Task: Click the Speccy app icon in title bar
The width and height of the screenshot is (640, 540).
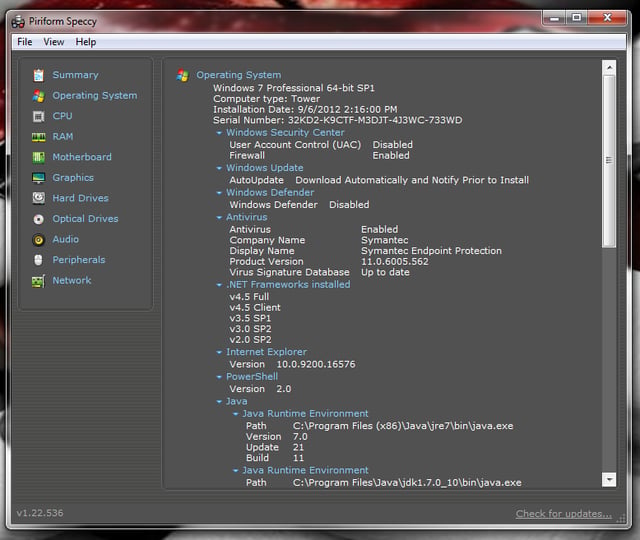Action: click(18, 22)
